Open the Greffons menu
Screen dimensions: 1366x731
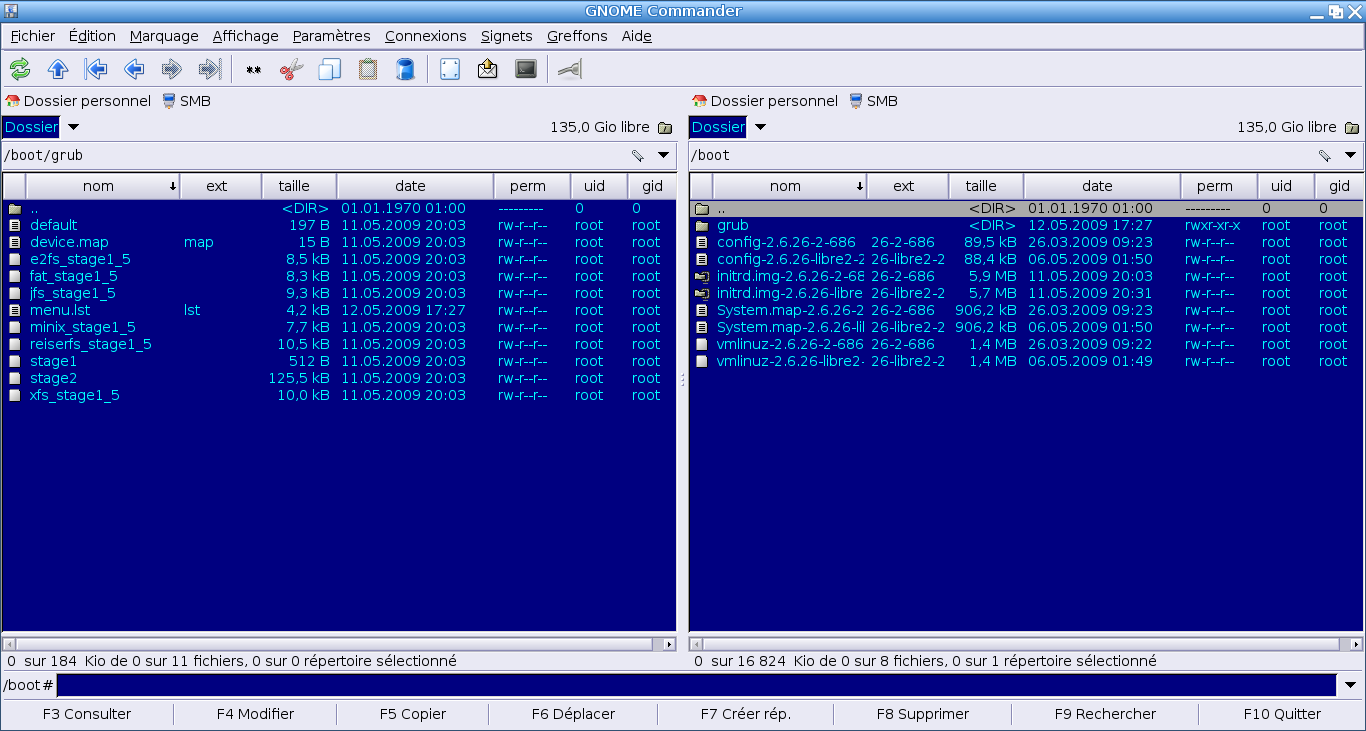tap(577, 36)
